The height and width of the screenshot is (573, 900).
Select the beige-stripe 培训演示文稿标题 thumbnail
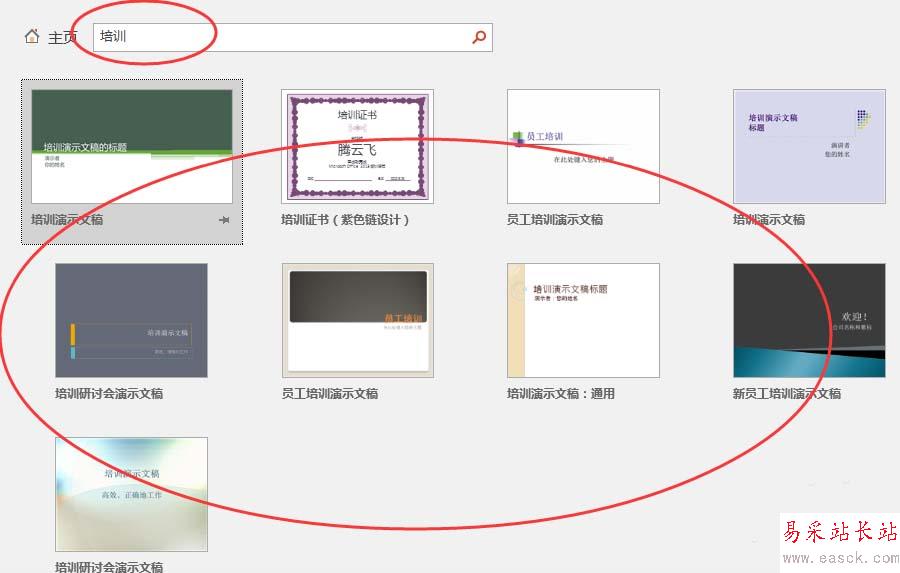583,320
